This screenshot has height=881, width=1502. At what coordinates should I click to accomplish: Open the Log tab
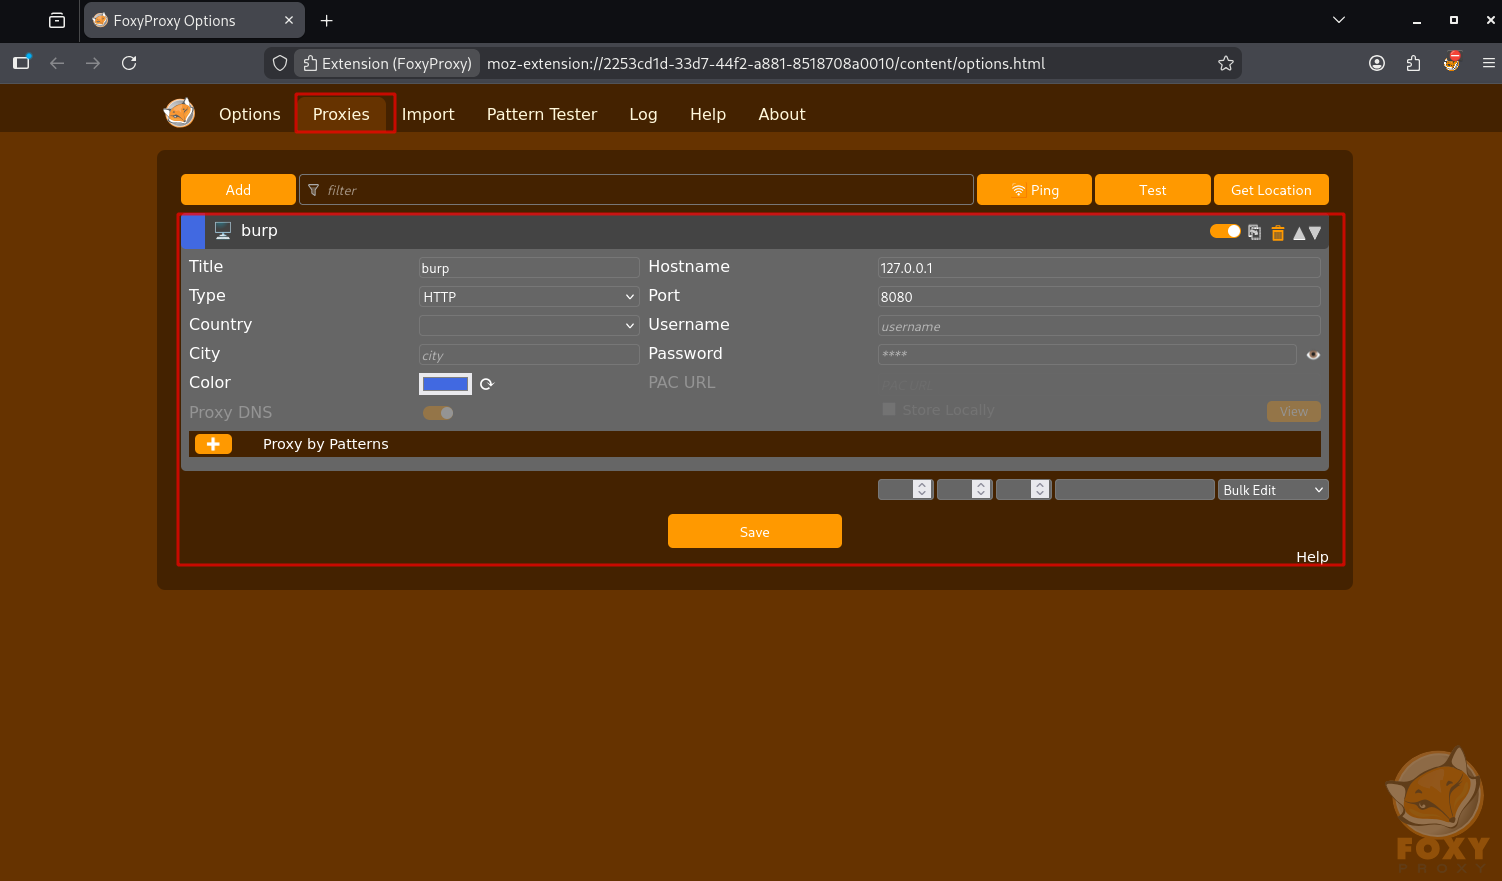(x=643, y=114)
